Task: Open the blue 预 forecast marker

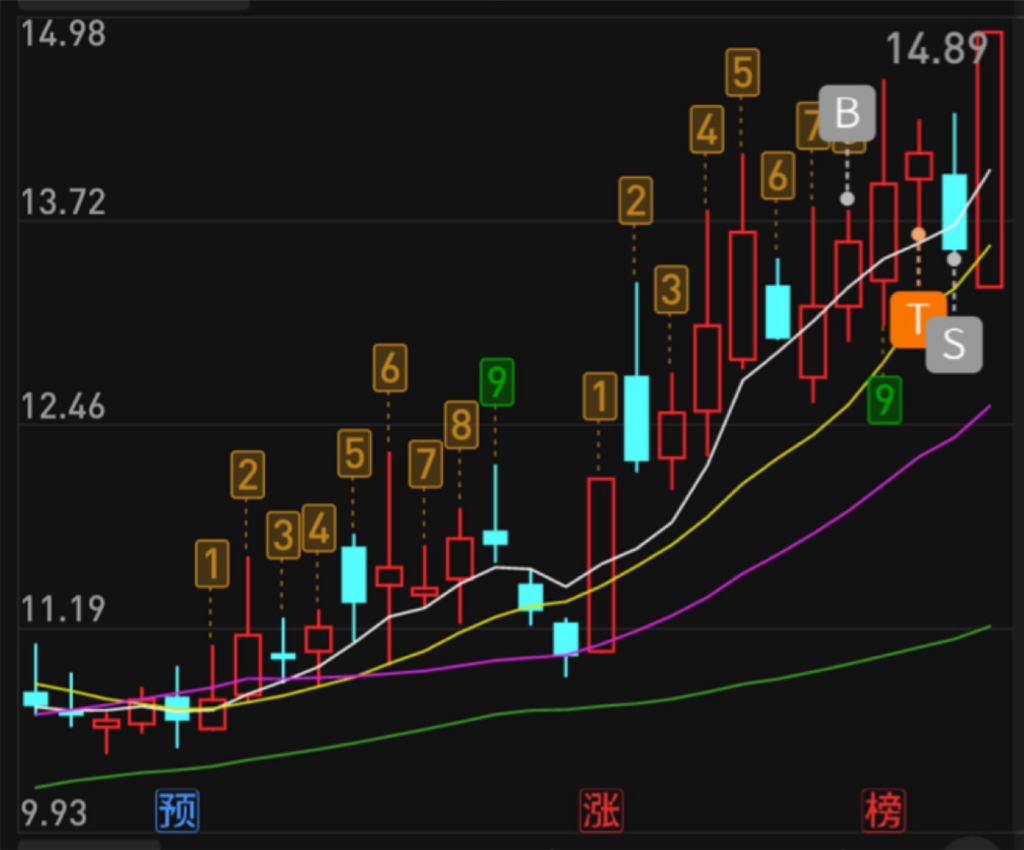Action: [x=177, y=810]
